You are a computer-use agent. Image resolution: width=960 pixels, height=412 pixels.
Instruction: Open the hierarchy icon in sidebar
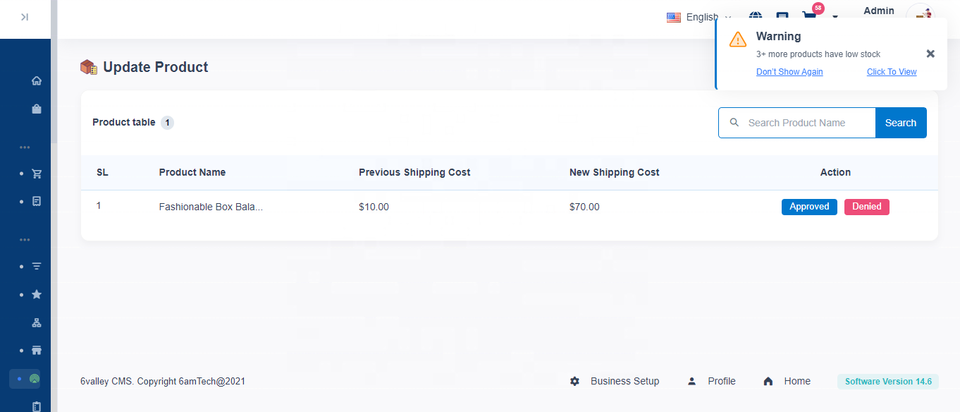37,323
